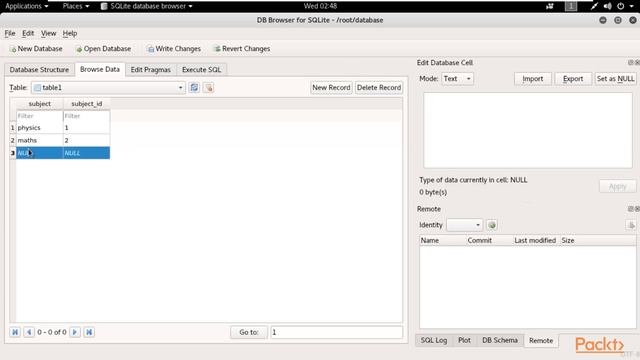The height and width of the screenshot is (360, 640).
Task: Click the Go to button
Action: [x=249, y=332]
